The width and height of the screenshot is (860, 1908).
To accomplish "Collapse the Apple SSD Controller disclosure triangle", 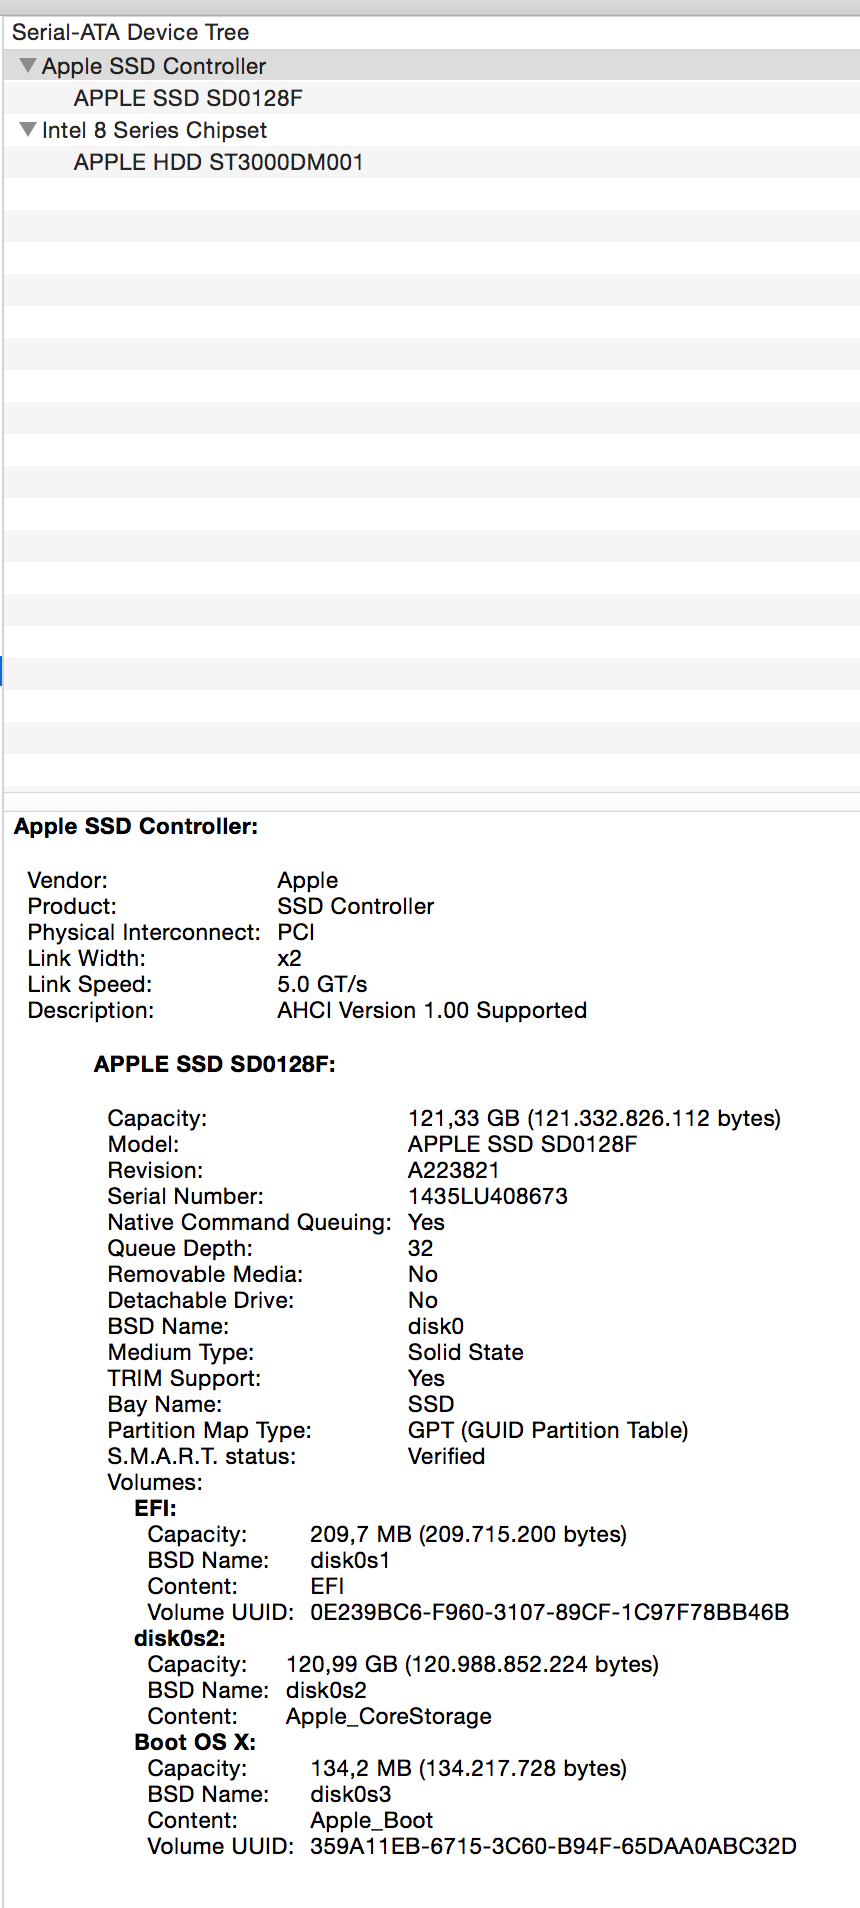I will pyautogui.click(x=28, y=66).
